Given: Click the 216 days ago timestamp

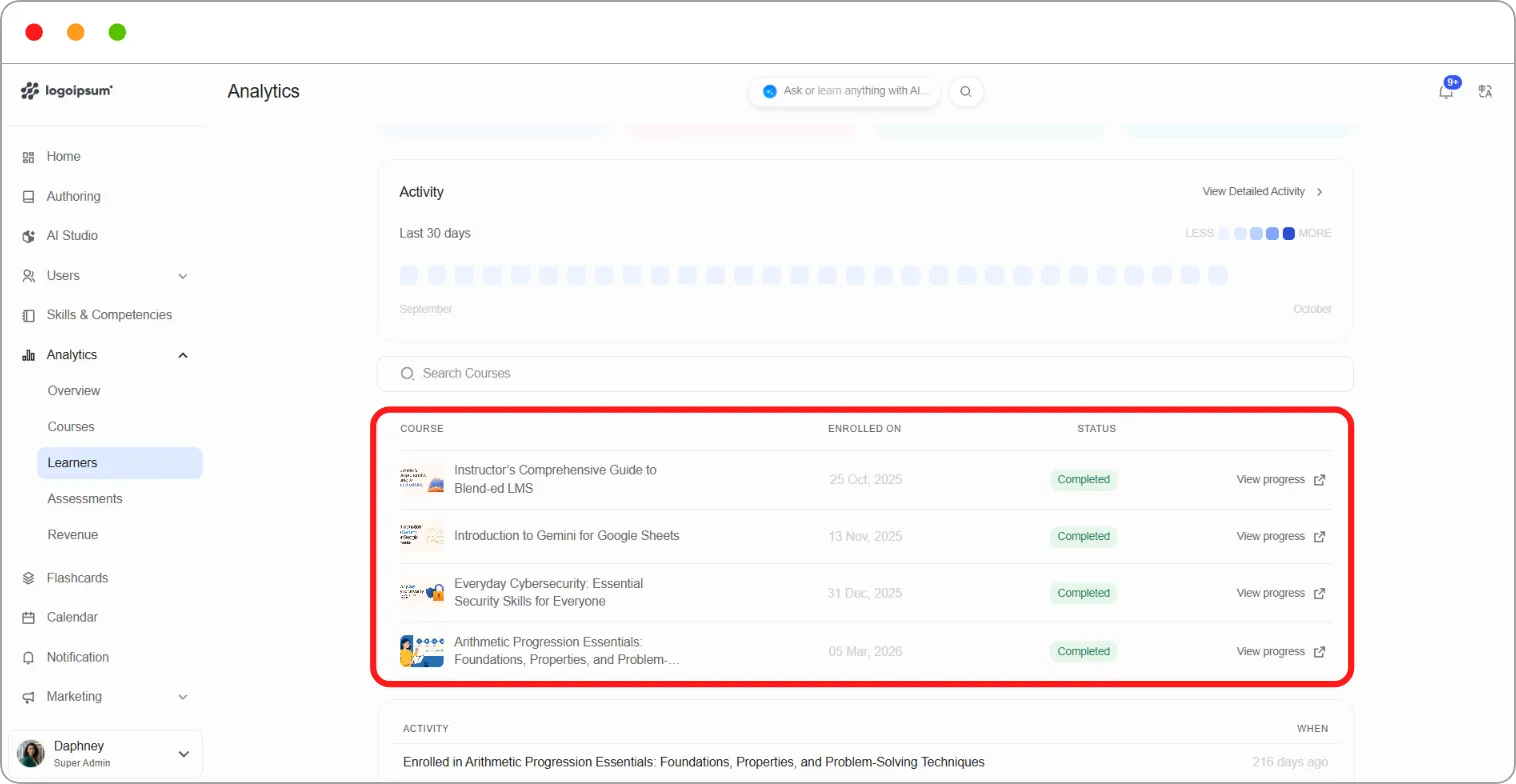Looking at the screenshot, I should pos(1290,762).
